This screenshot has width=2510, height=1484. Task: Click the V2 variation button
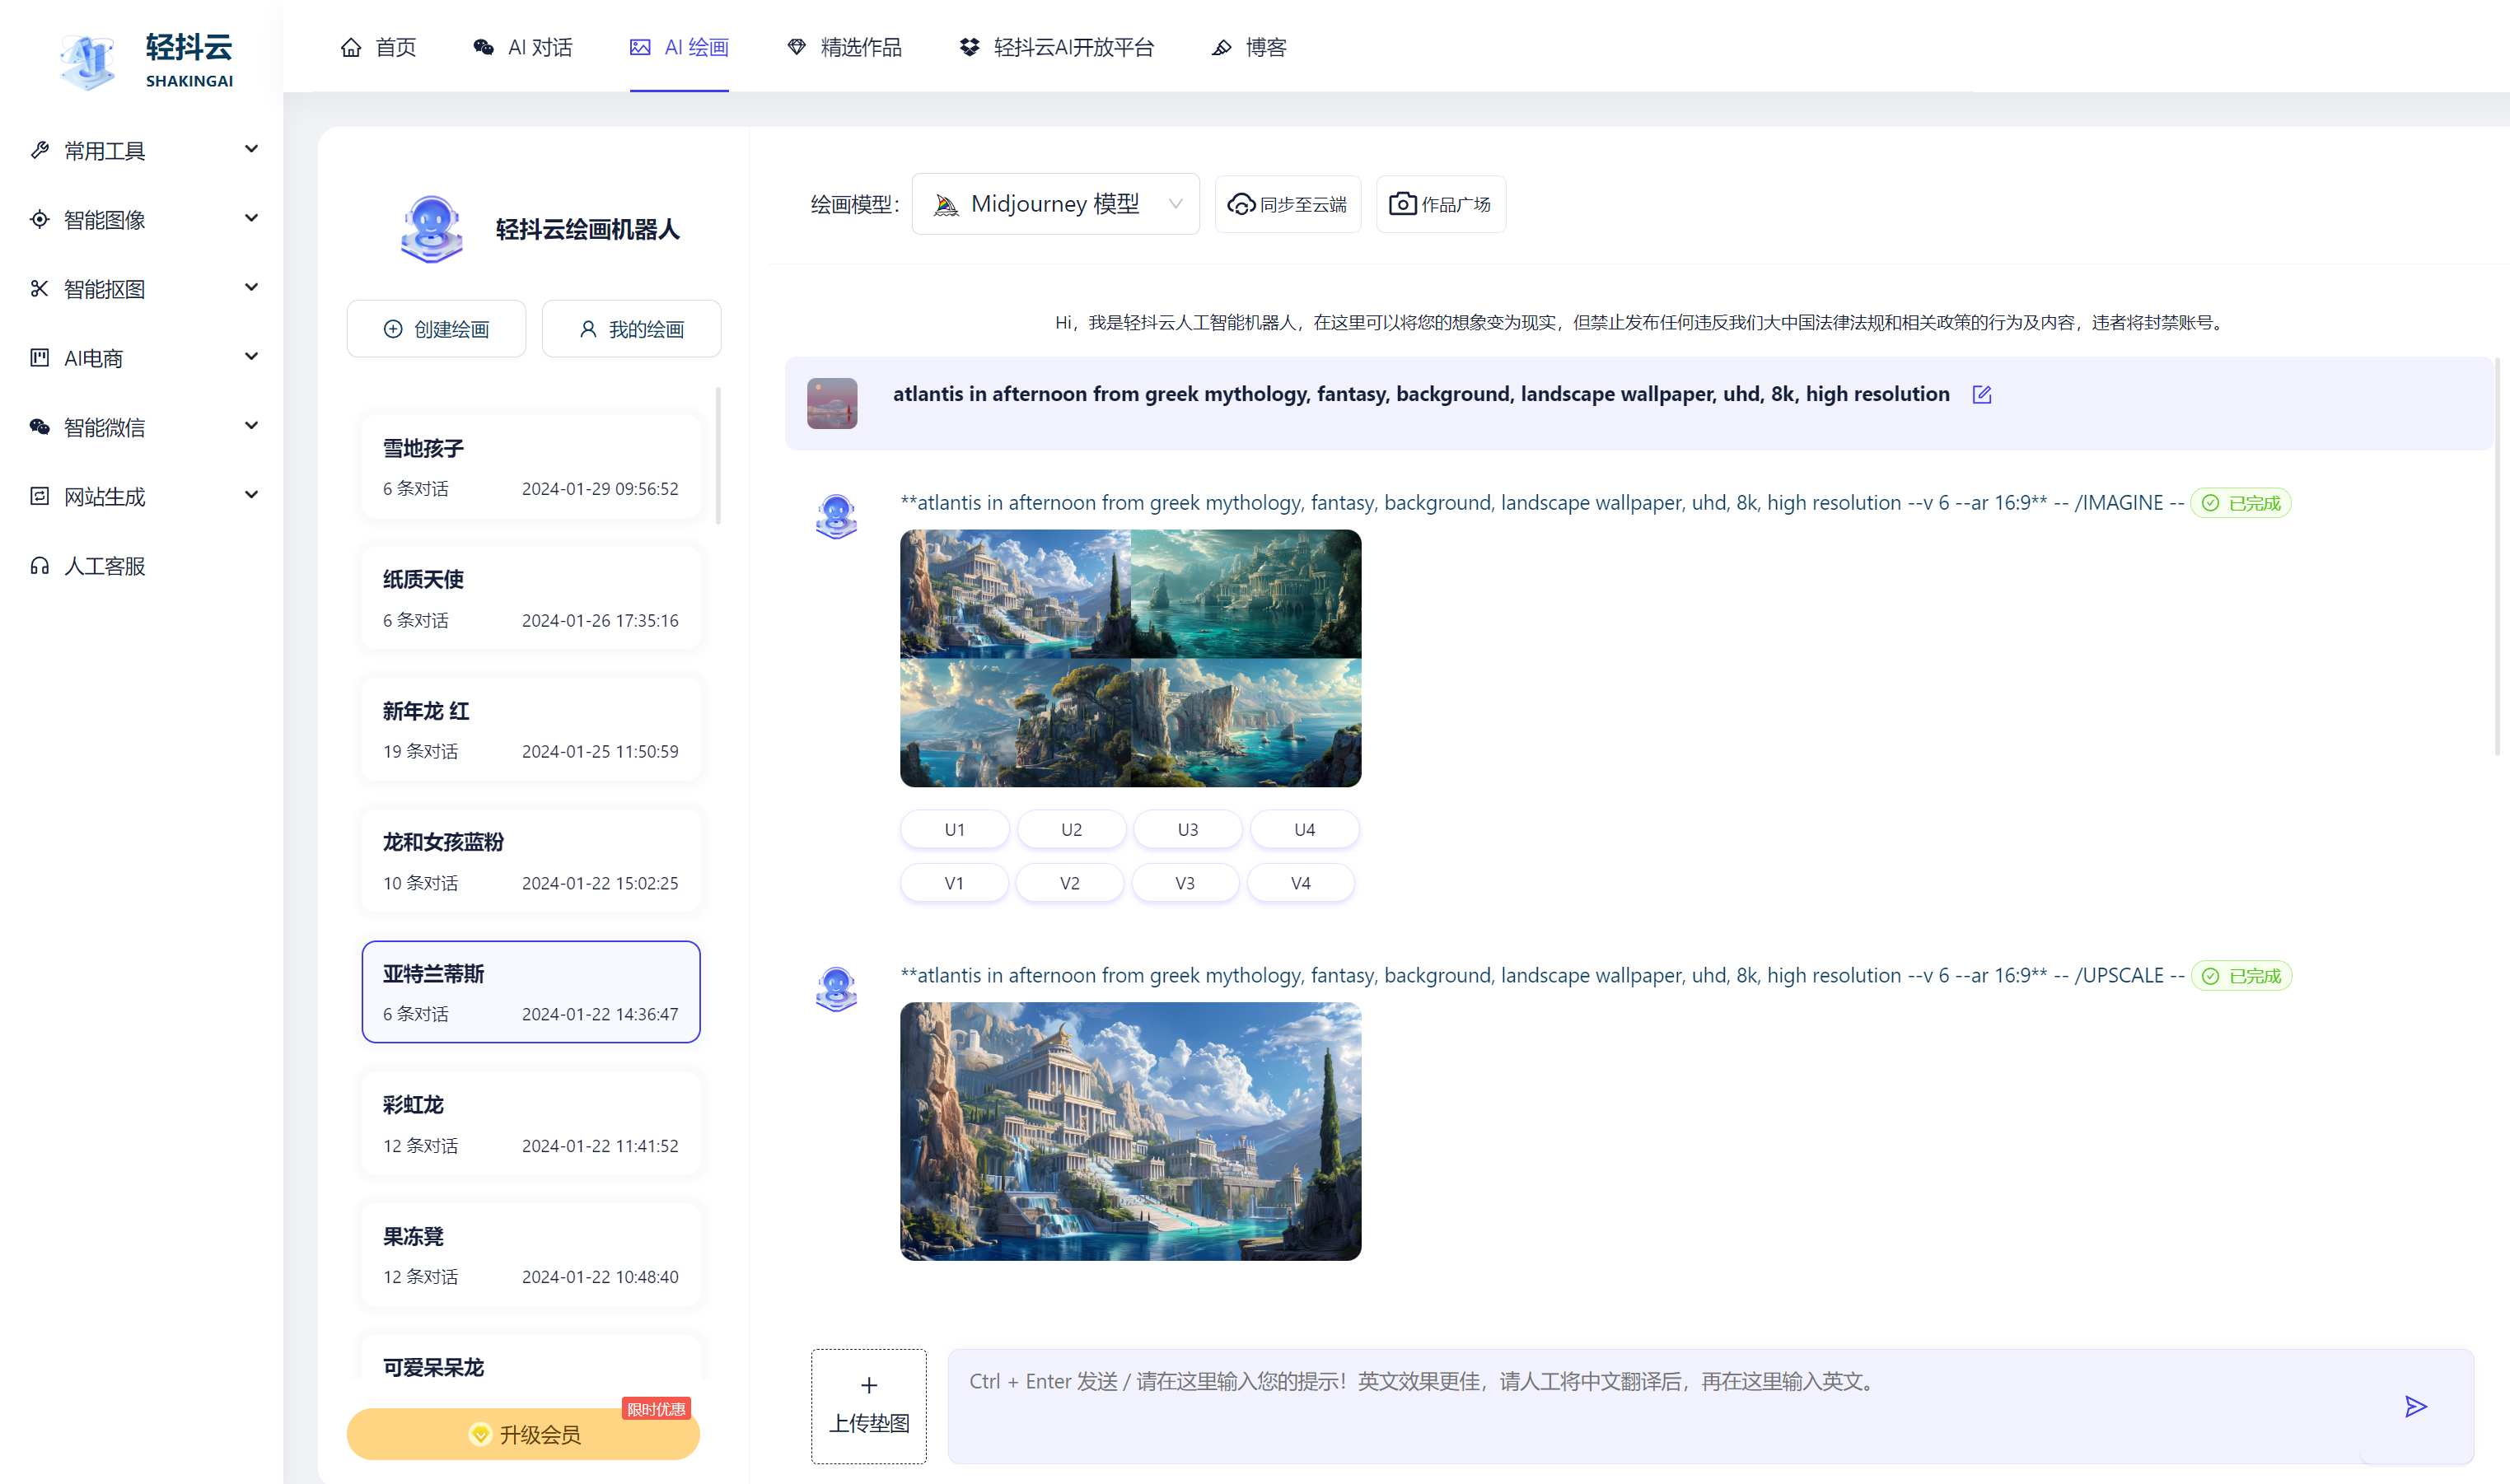point(1070,883)
